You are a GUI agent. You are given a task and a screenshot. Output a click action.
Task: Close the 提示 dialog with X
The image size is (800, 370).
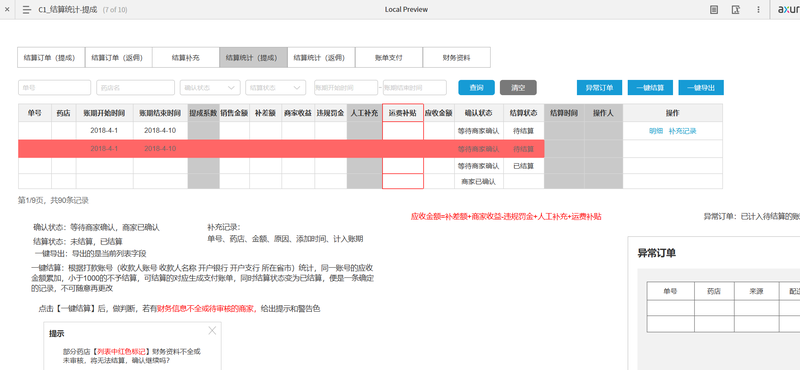tap(212, 331)
